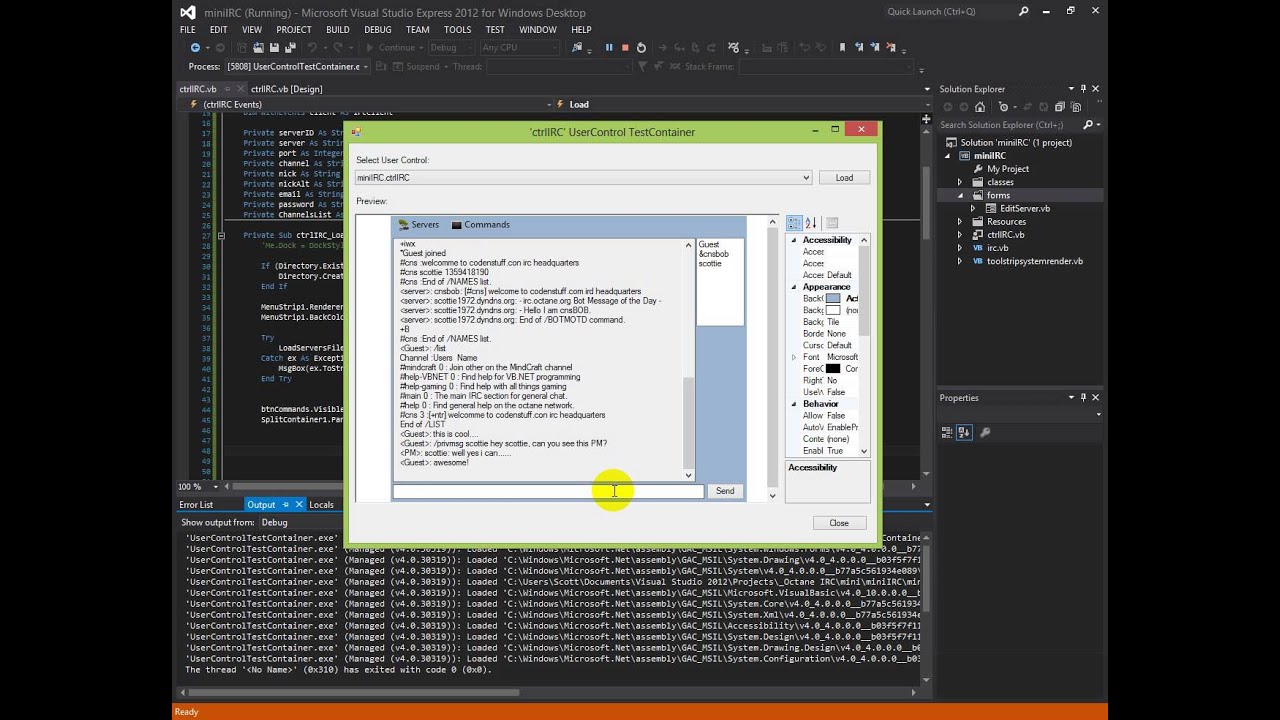The height and width of the screenshot is (720, 1280).
Task: Switch to ctrlIRC.vb [Design] tab
Action: click(286, 89)
